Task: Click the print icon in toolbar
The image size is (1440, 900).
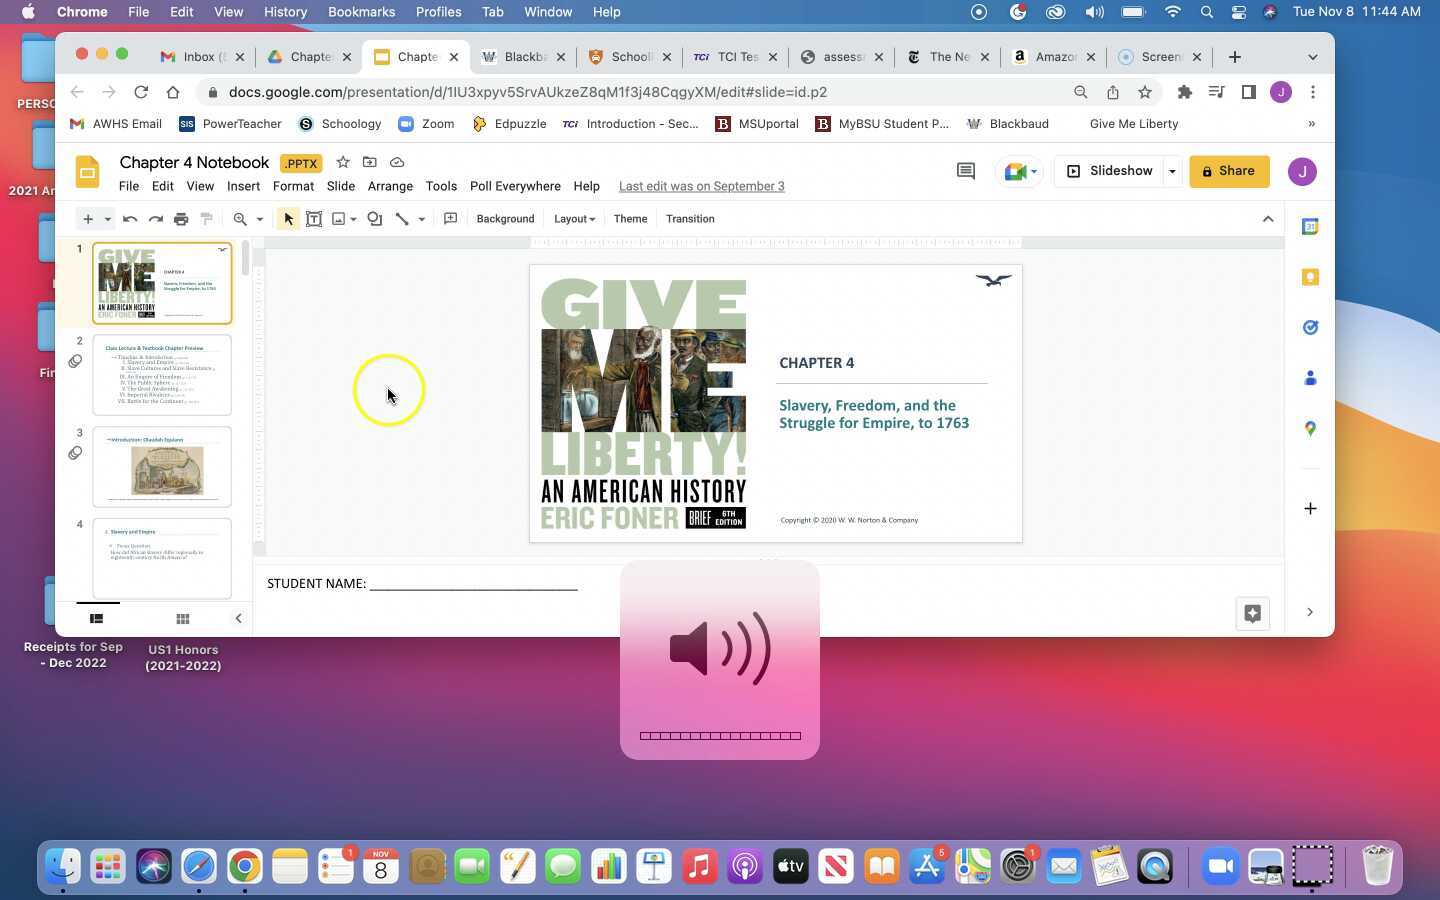Action: click(x=181, y=219)
